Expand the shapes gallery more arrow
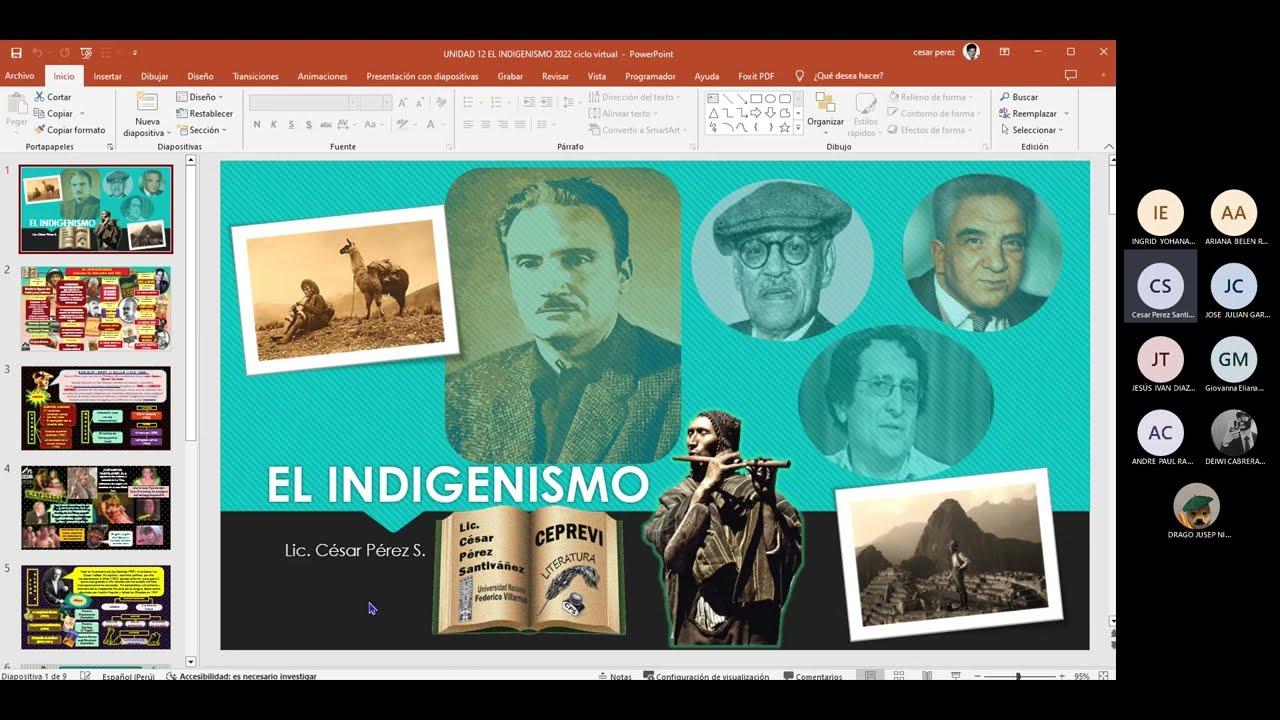The width and height of the screenshot is (1280, 720). pyautogui.click(x=798, y=128)
